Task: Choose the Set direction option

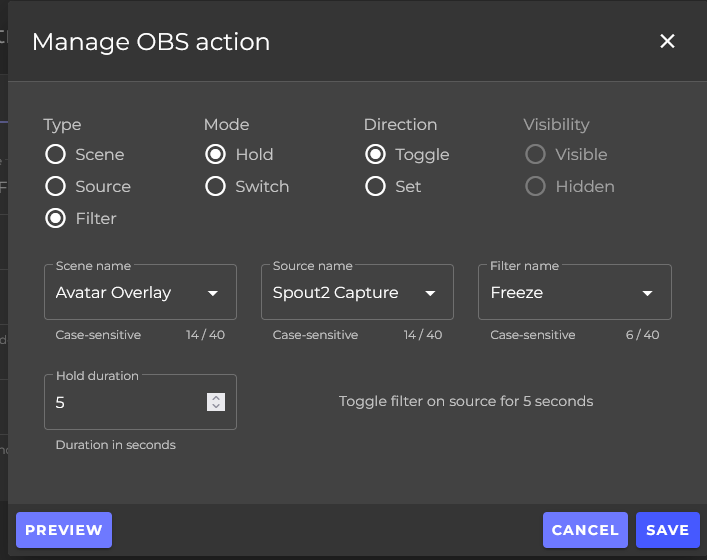Action: point(375,187)
